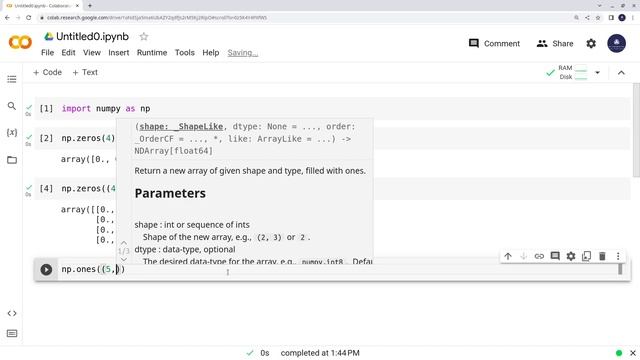Open the Help menu
Viewport: 640px width, 360px height.
point(211,53)
